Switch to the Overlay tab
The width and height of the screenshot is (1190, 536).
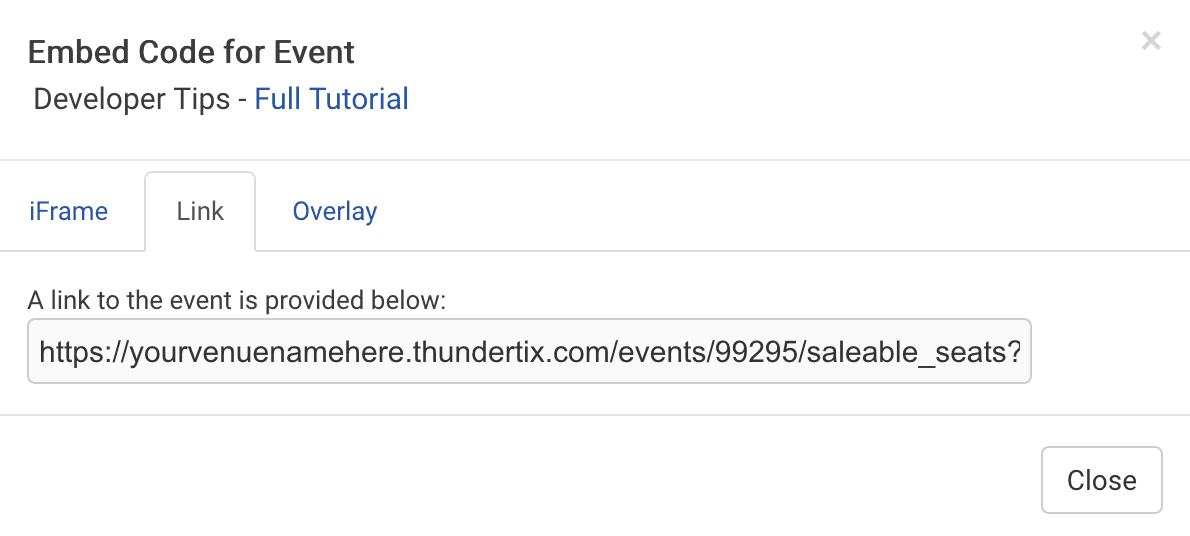[334, 212]
